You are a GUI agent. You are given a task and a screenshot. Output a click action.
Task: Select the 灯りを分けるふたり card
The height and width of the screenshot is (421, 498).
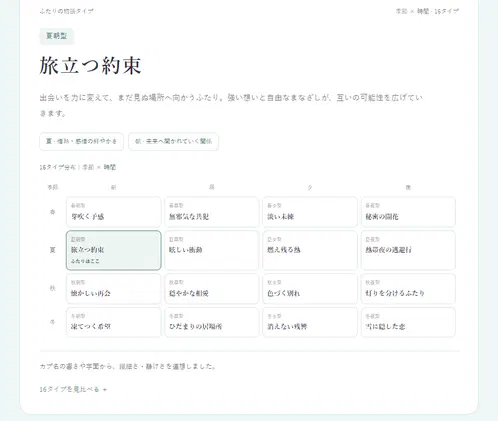tap(408, 289)
